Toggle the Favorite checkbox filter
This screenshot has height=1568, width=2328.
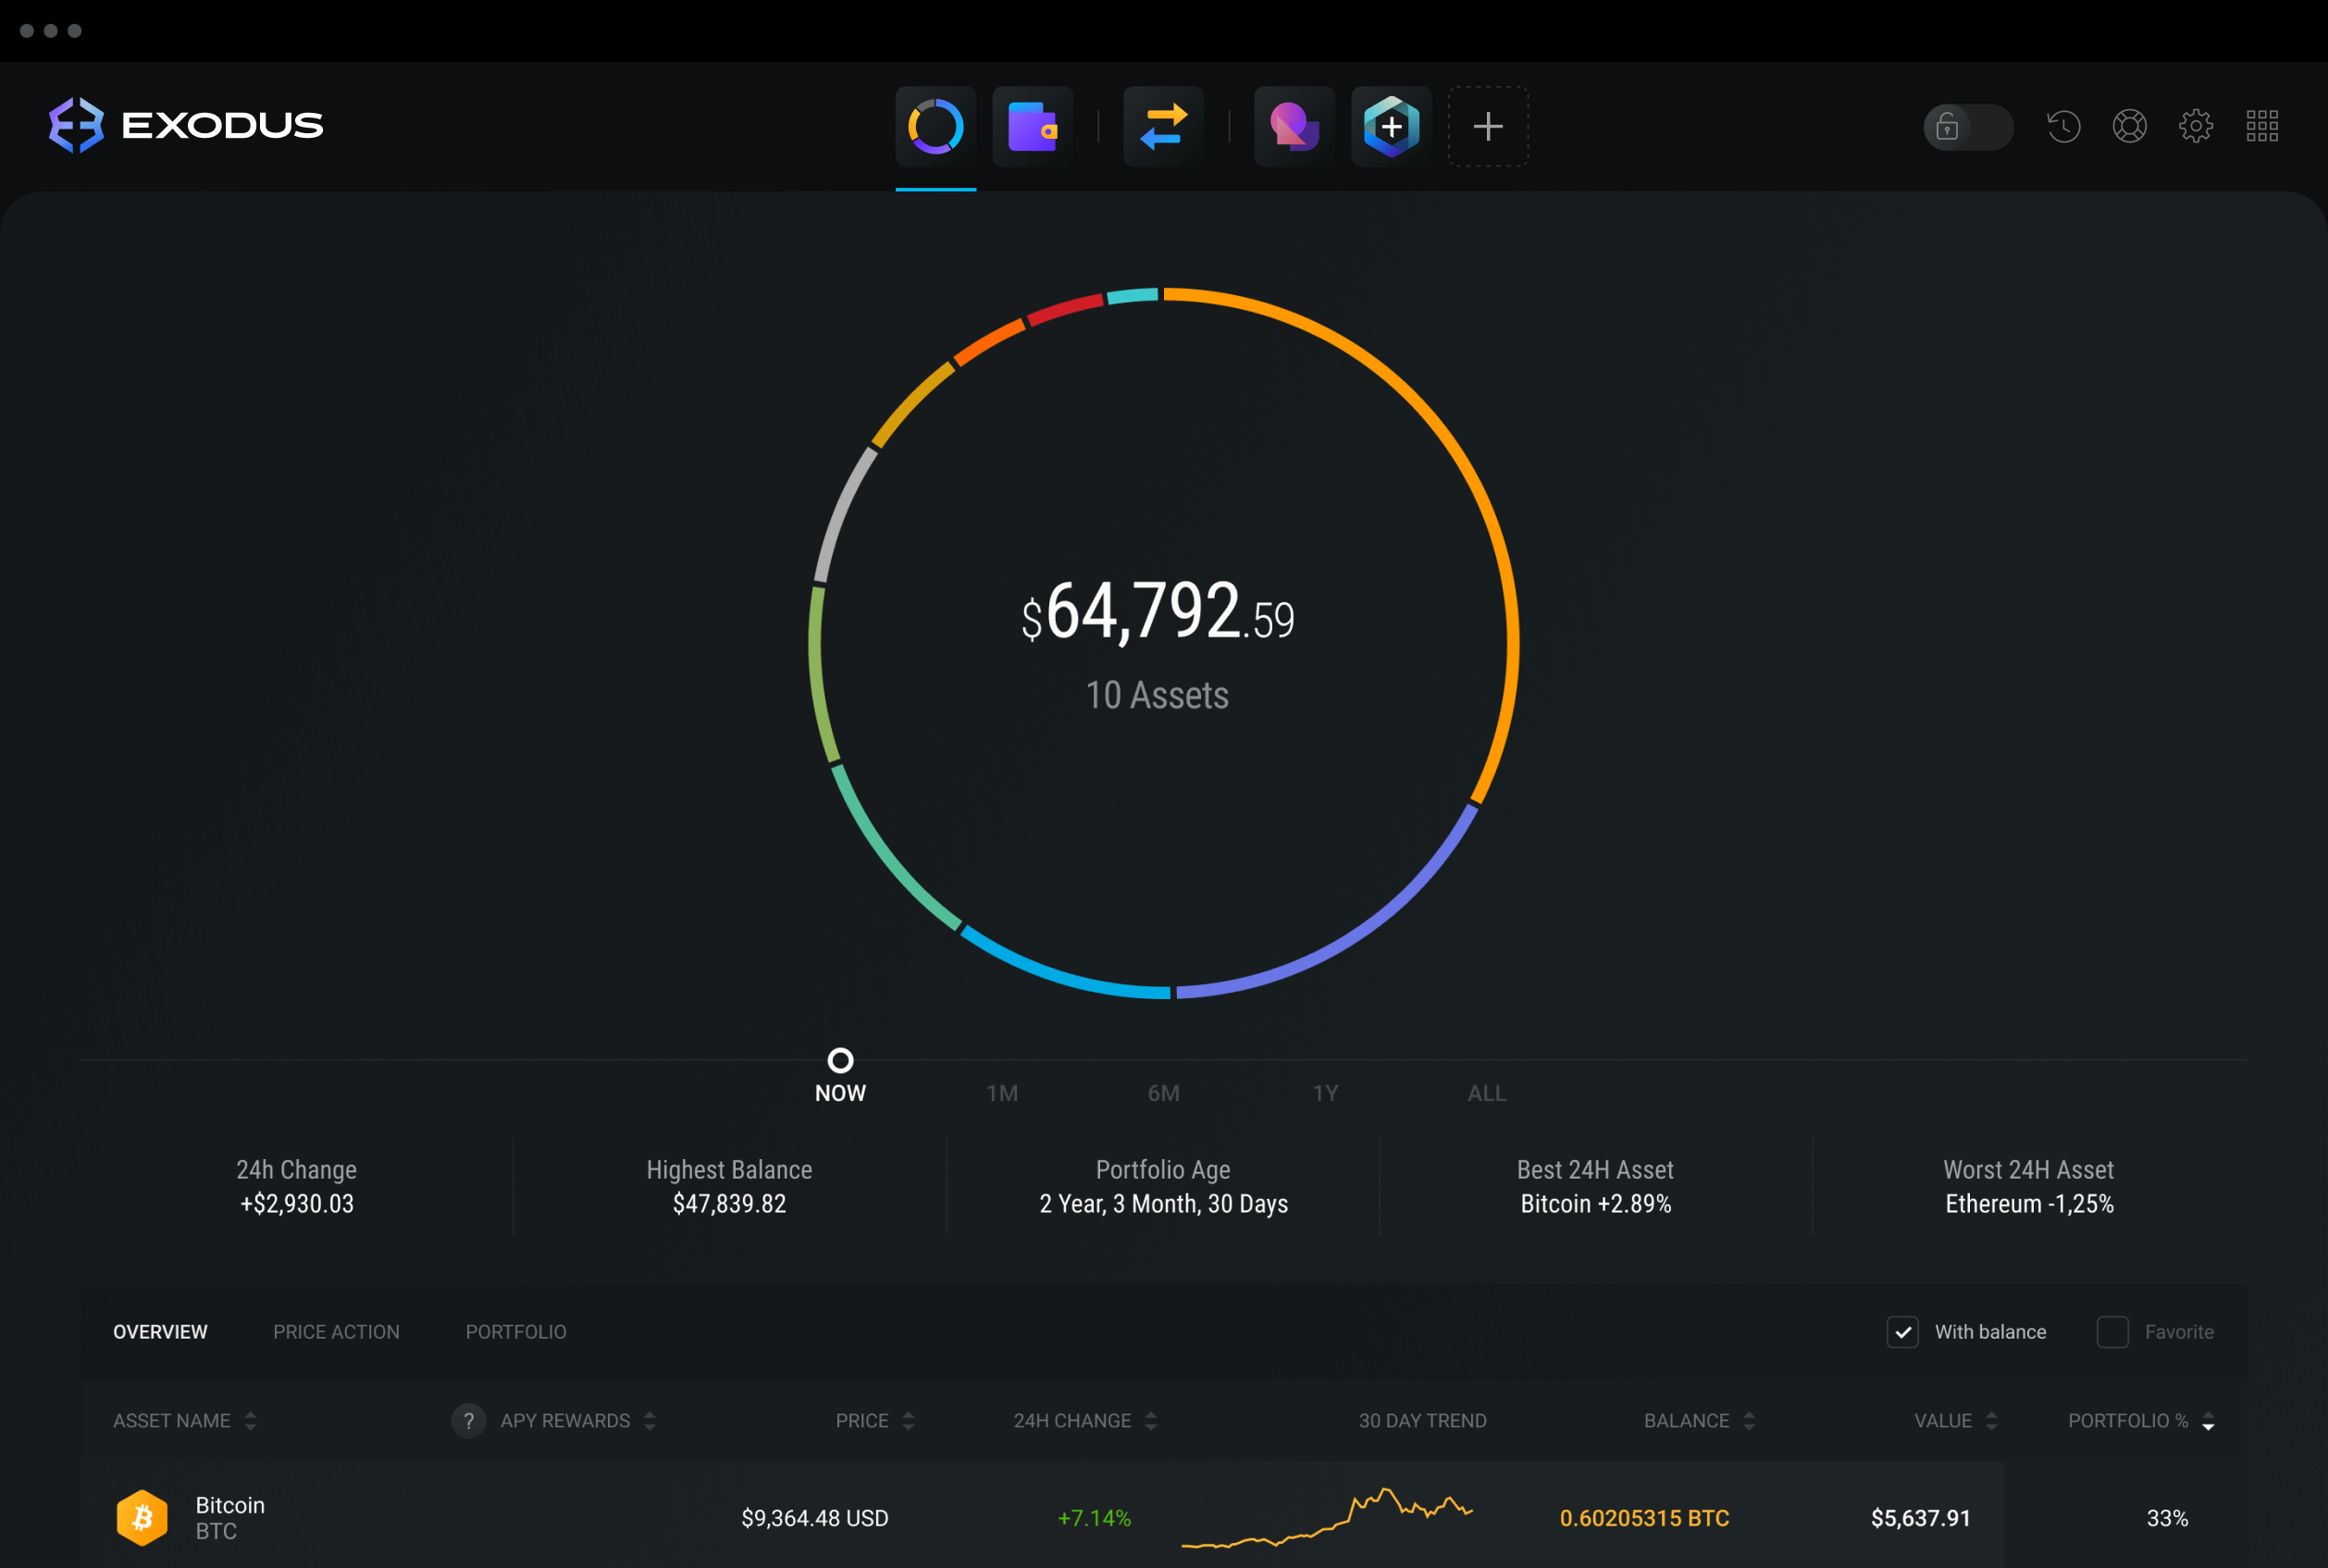pos(2112,1330)
